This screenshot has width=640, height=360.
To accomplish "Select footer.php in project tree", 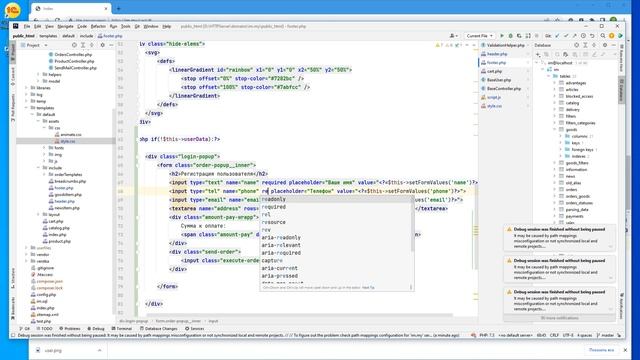I will 64,188.
